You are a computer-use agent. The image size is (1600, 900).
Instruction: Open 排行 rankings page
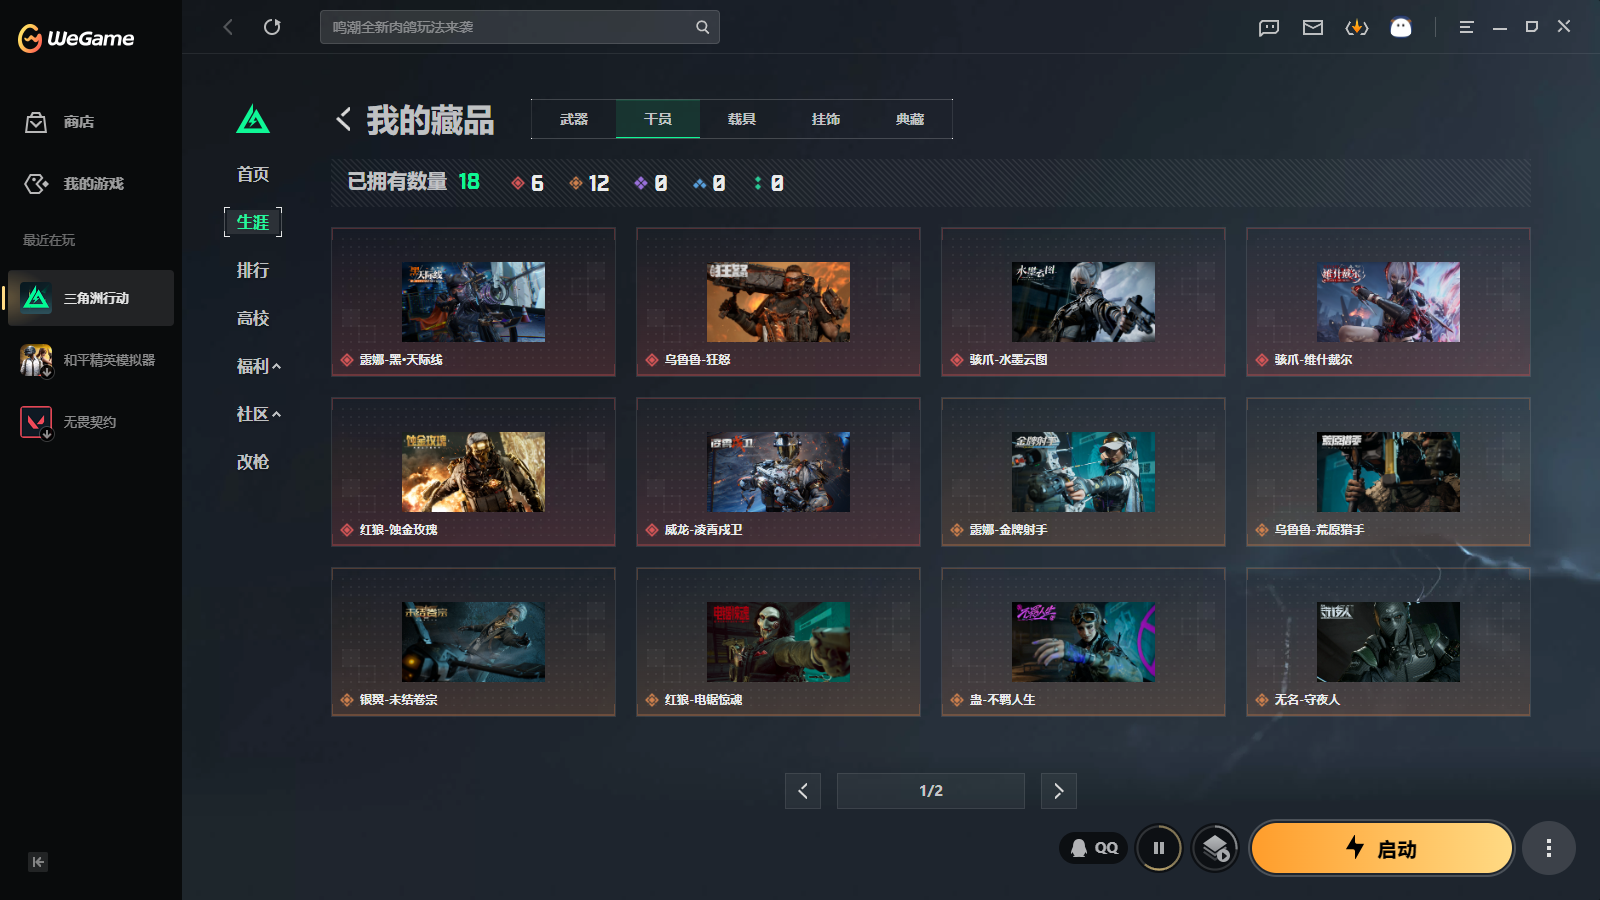click(253, 270)
